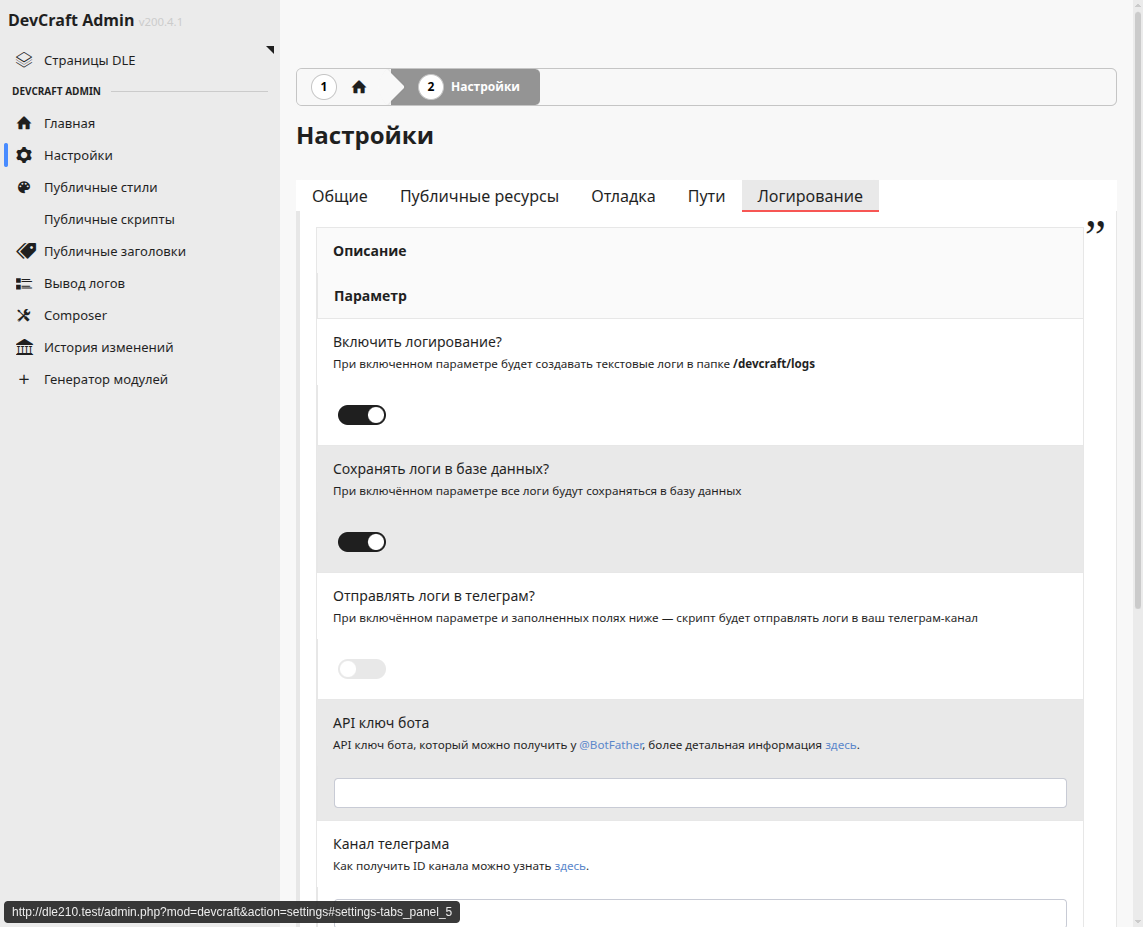
Task: Click the API ключ бота input field
Action: pyautogui.click(x=700, y=793)
